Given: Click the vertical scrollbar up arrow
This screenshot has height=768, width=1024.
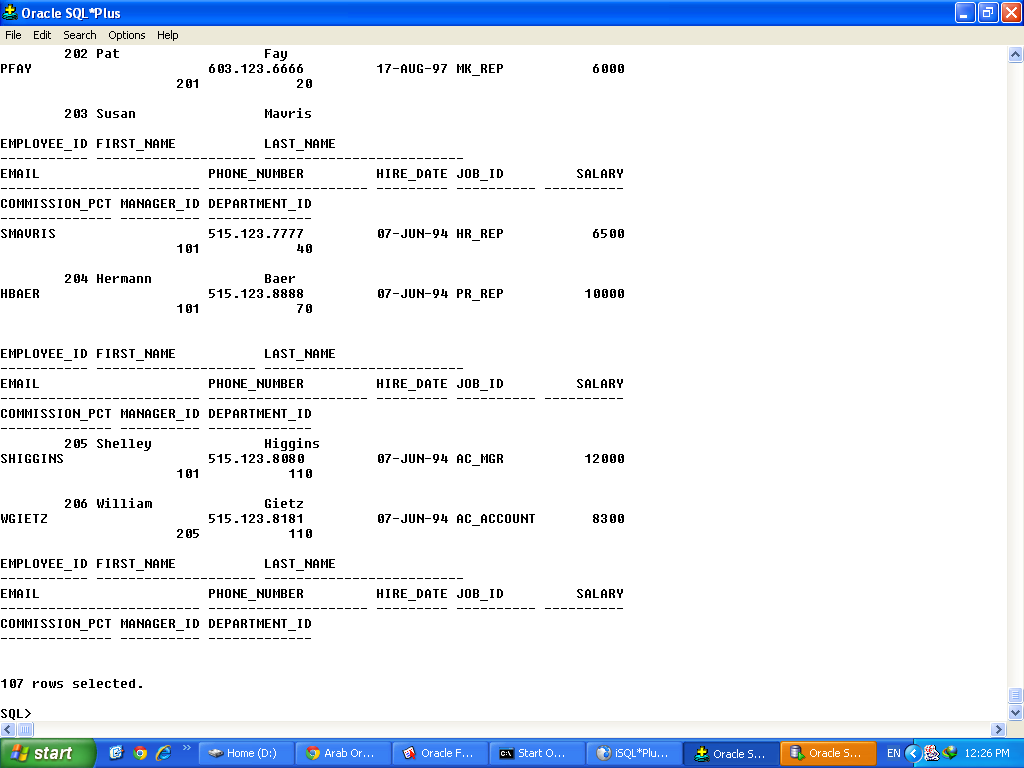Looking at the screenshot, I should click(1015, 56).
